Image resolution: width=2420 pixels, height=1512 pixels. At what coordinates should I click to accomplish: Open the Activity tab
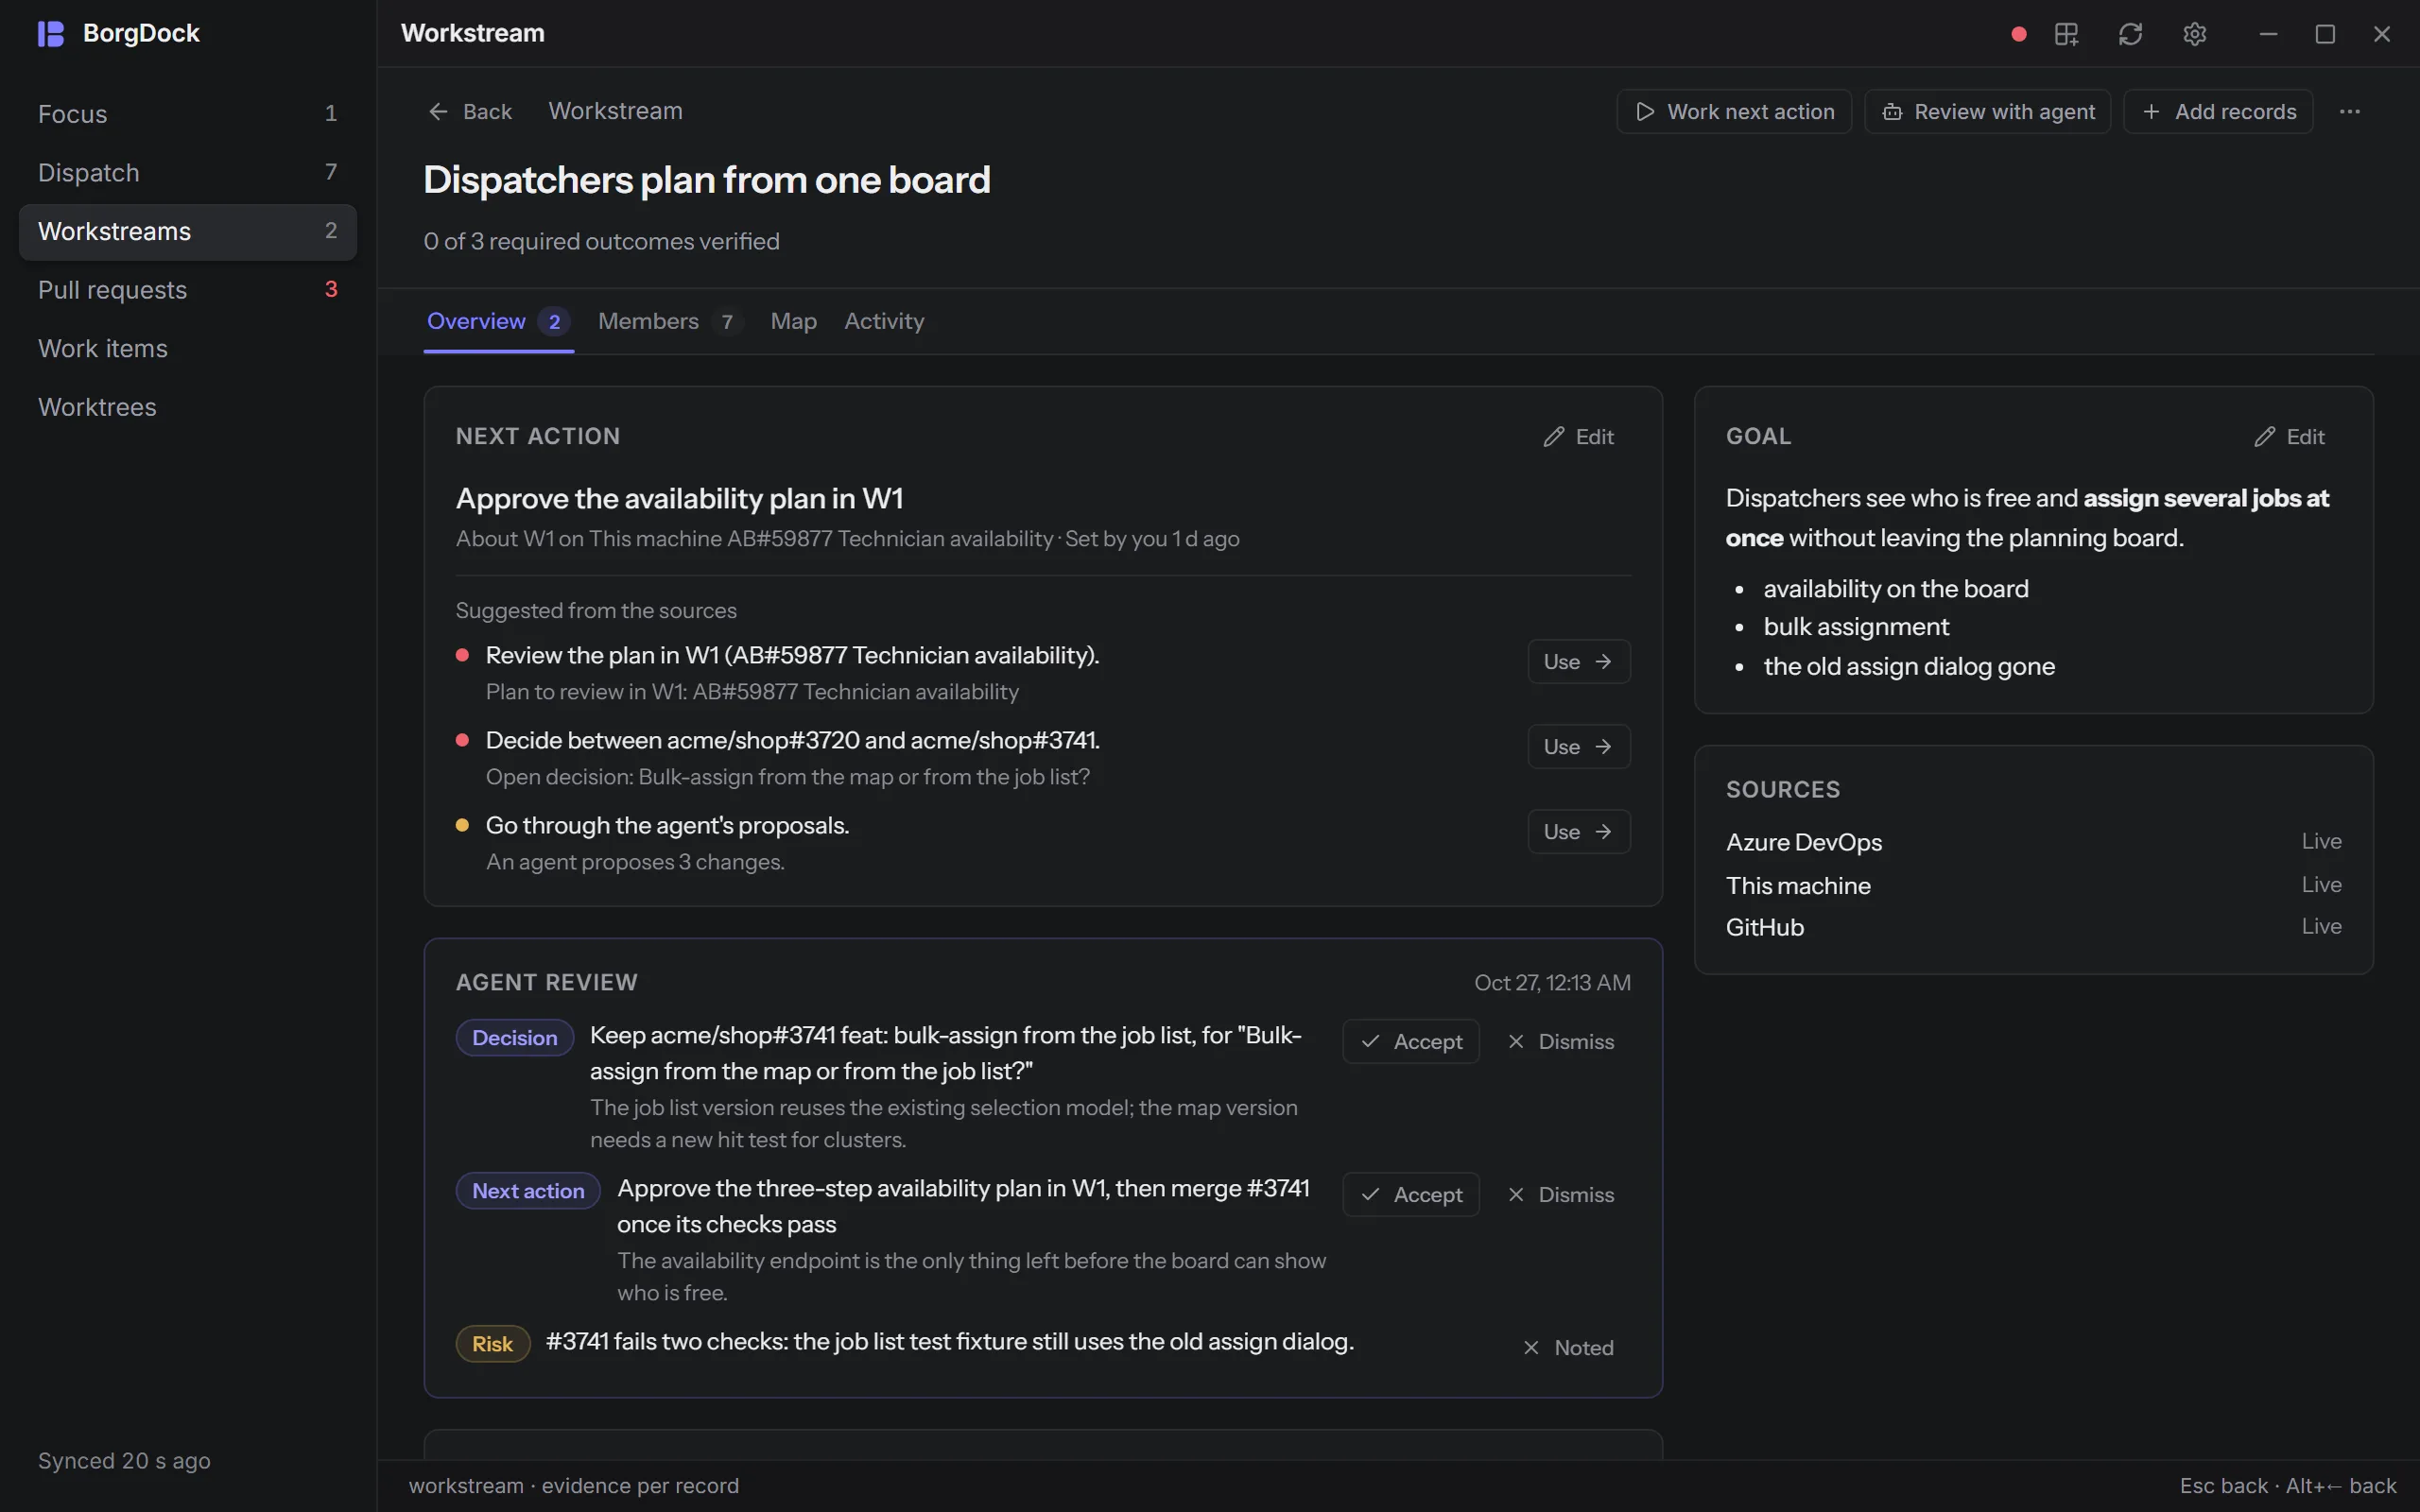point(884,322)
